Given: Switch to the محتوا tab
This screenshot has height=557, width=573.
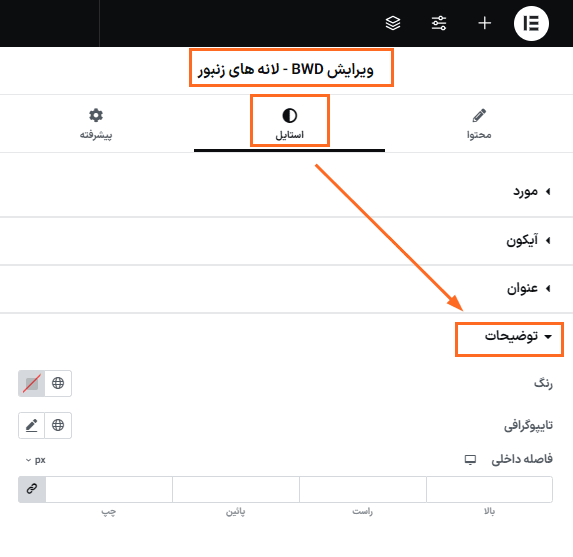Looking at the screenshot, I should coord(479,124).
